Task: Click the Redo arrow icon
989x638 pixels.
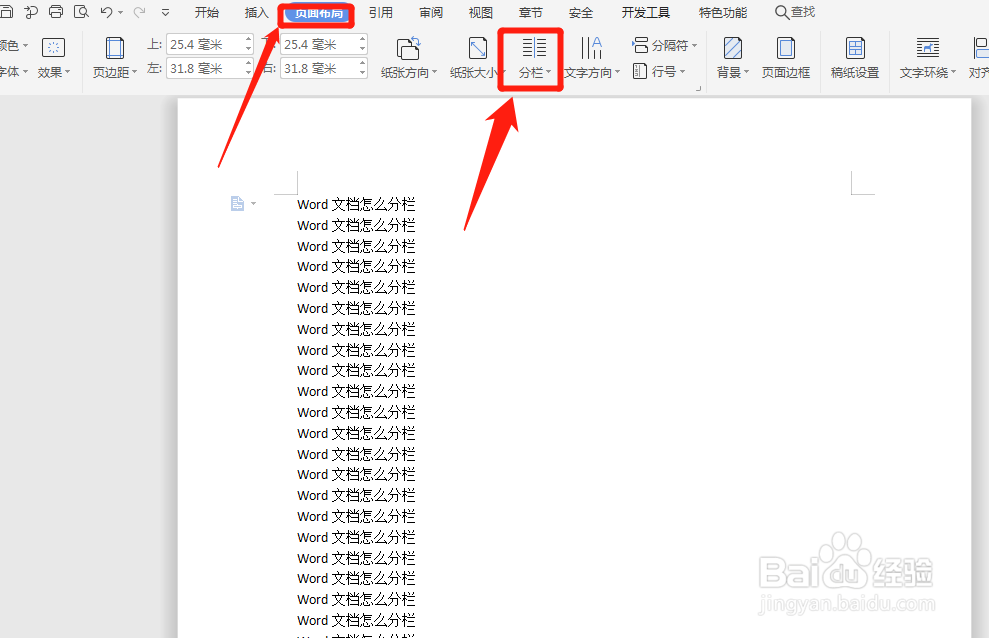Action: (139, 11)
